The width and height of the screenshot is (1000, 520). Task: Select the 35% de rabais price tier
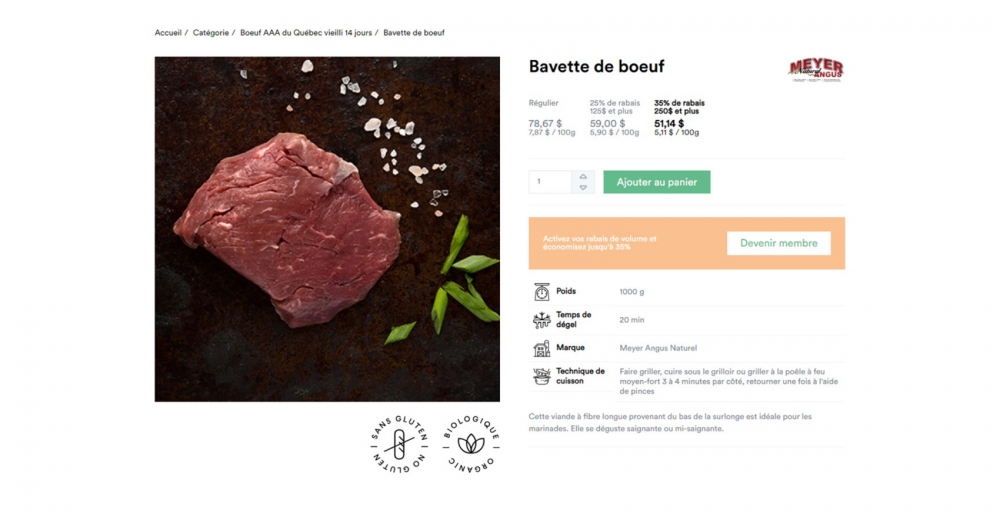[679, 118]
